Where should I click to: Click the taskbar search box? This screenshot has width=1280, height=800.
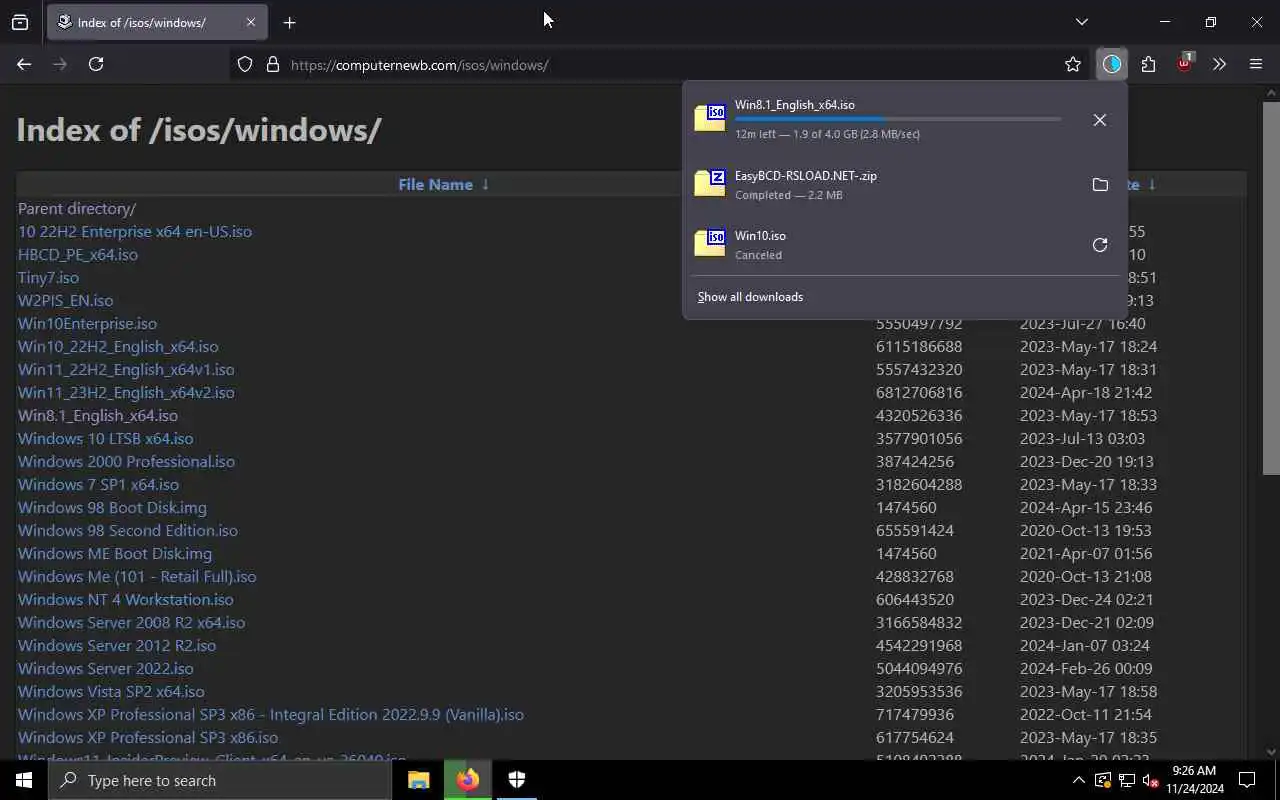[x=220, y=780]
